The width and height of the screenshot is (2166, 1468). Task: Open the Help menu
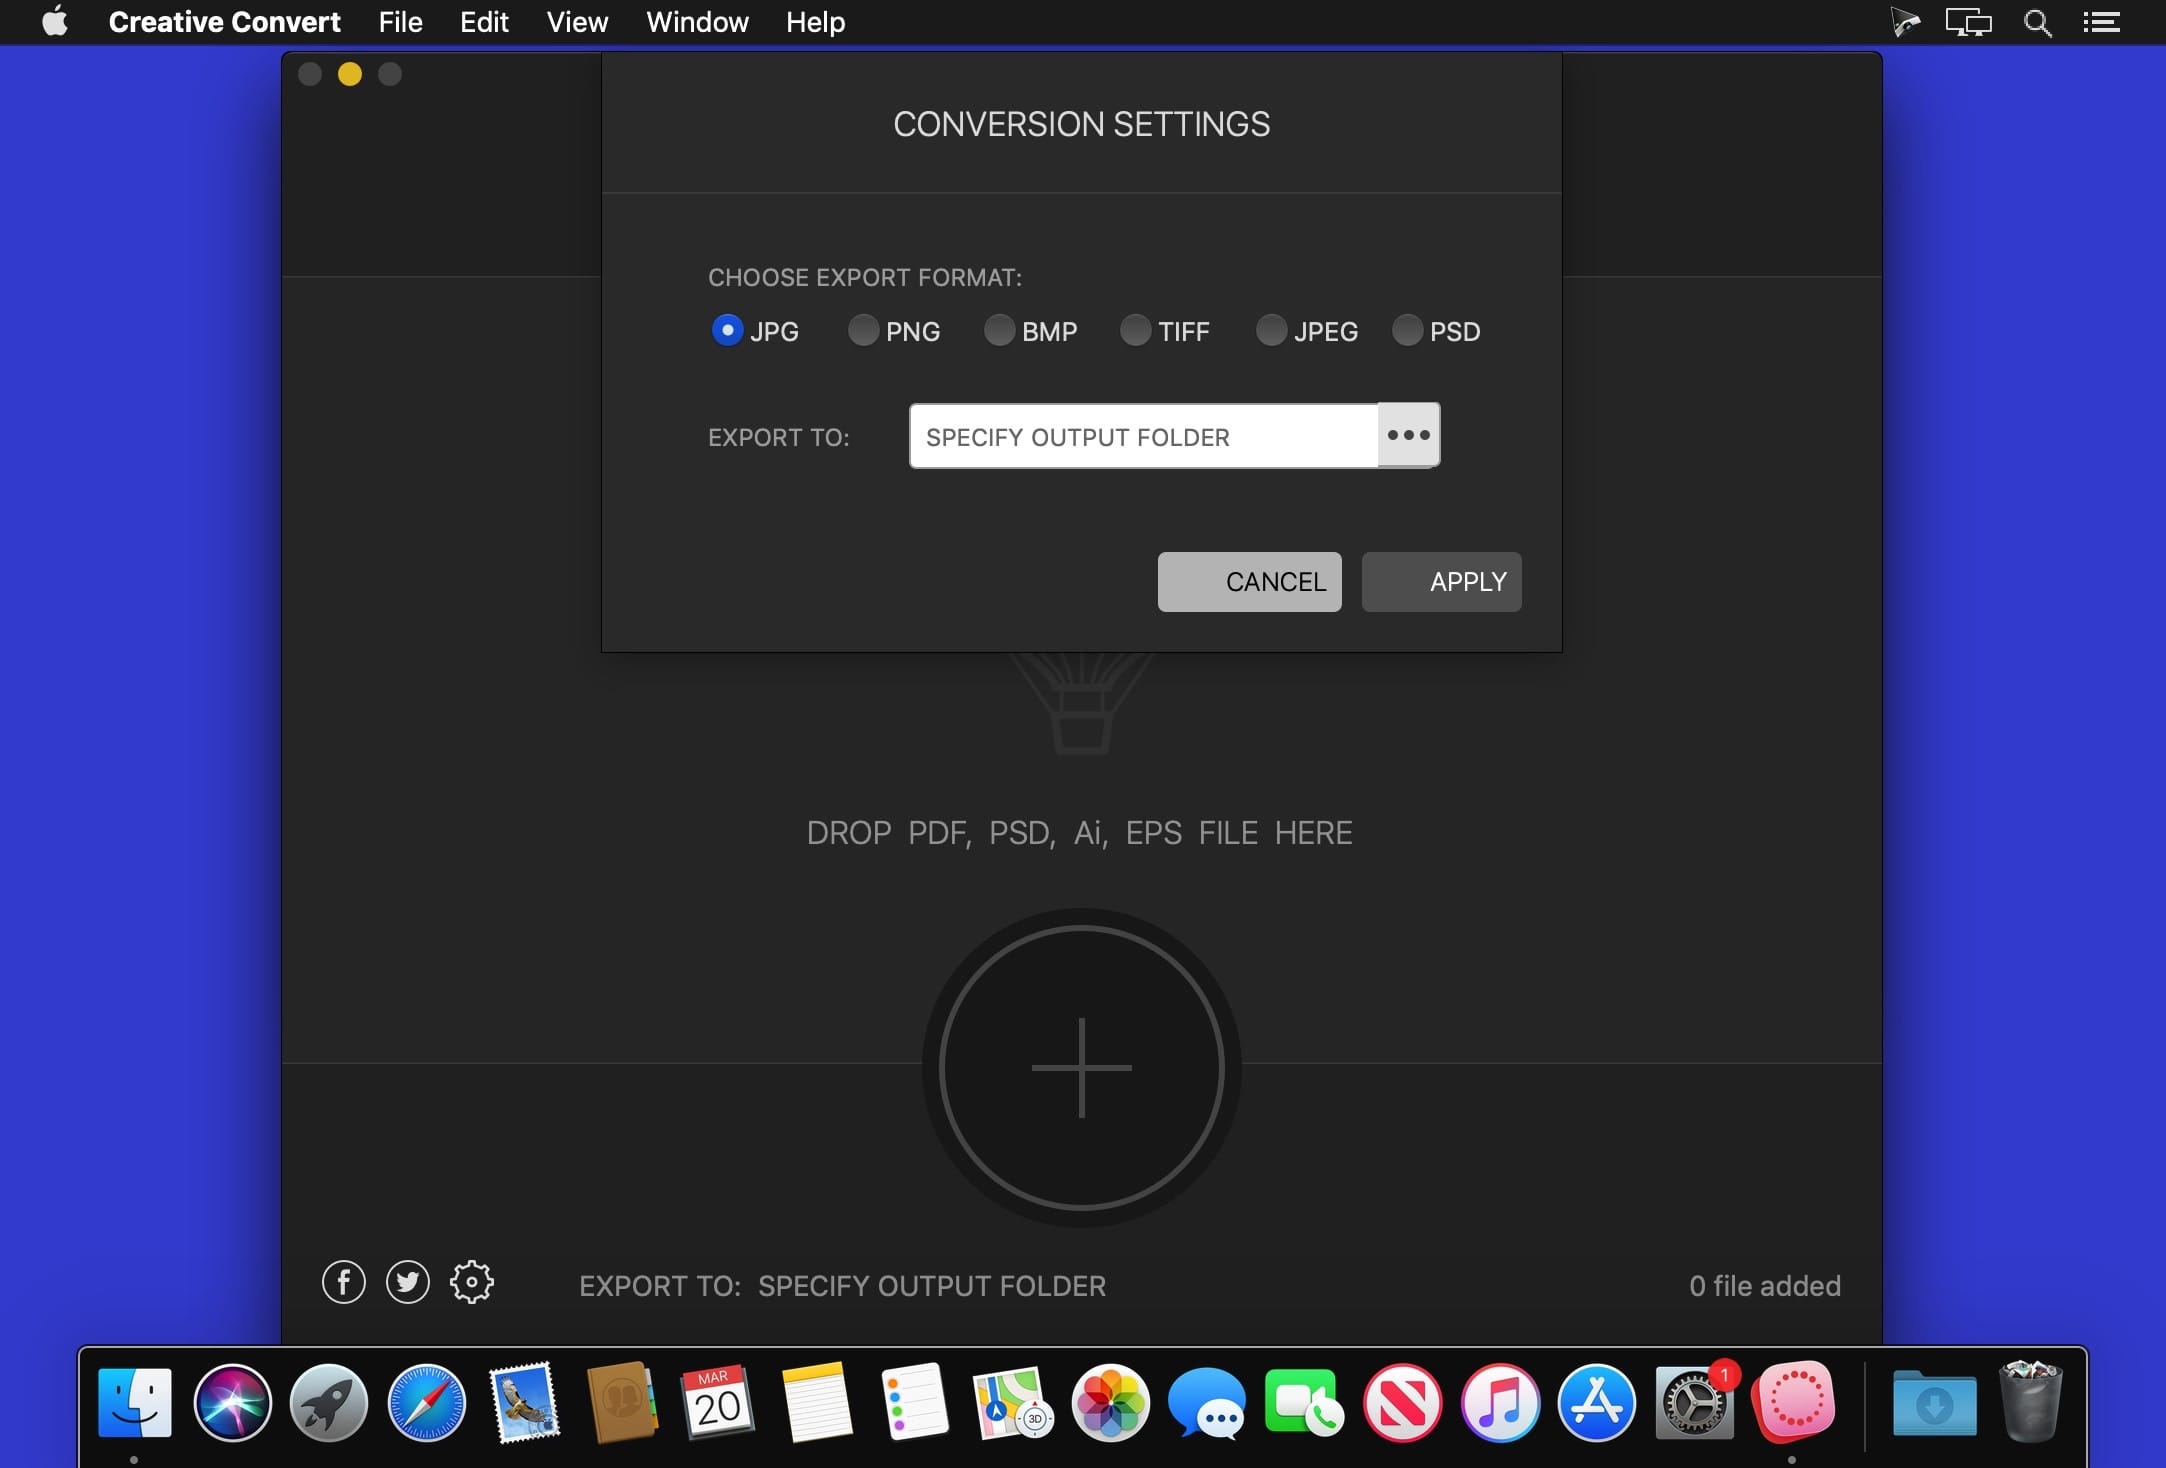point(816,22)
